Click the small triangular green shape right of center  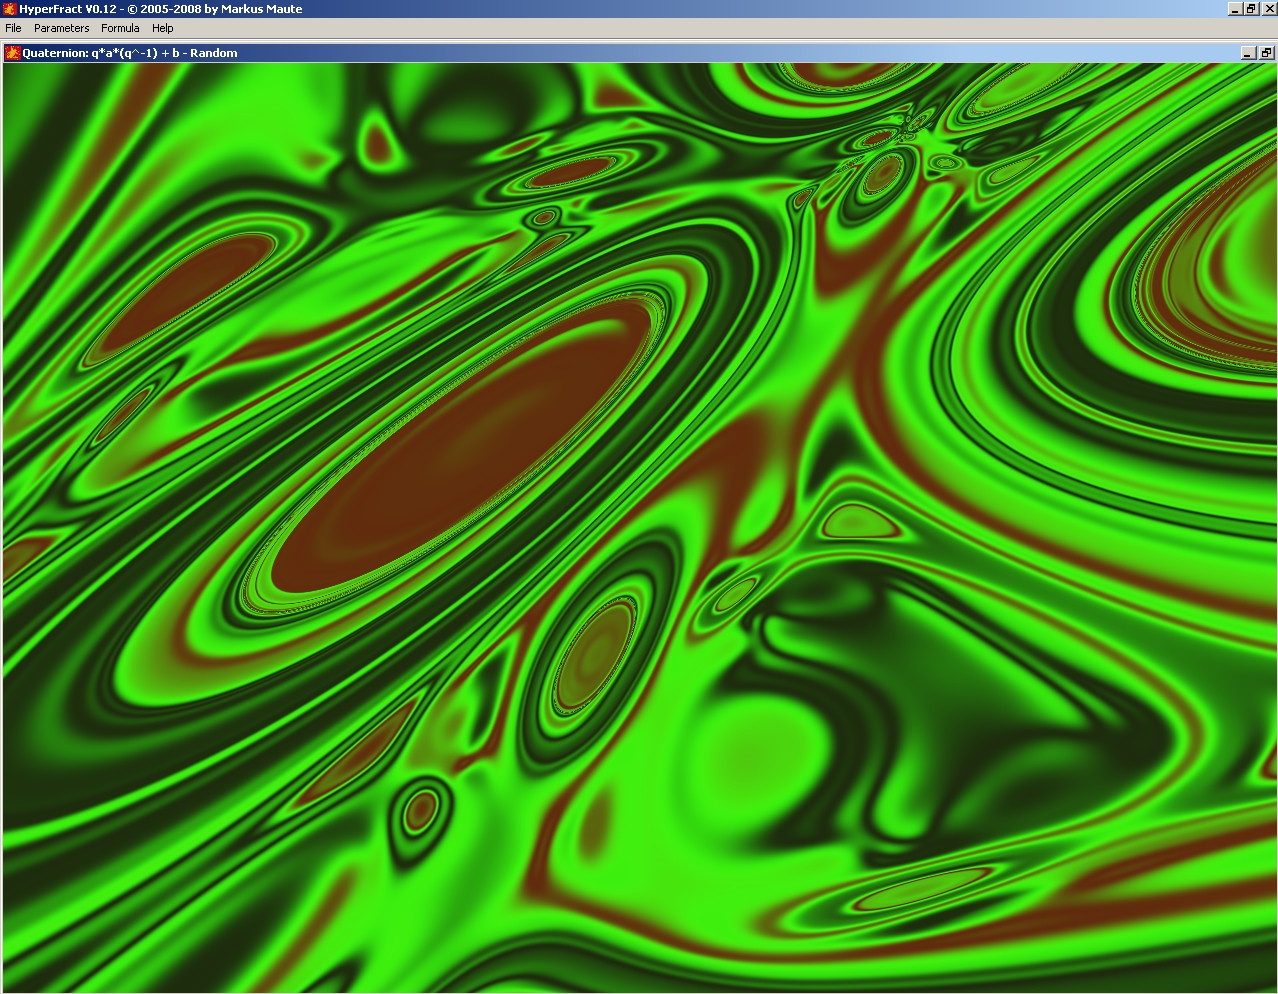point(853,521)
